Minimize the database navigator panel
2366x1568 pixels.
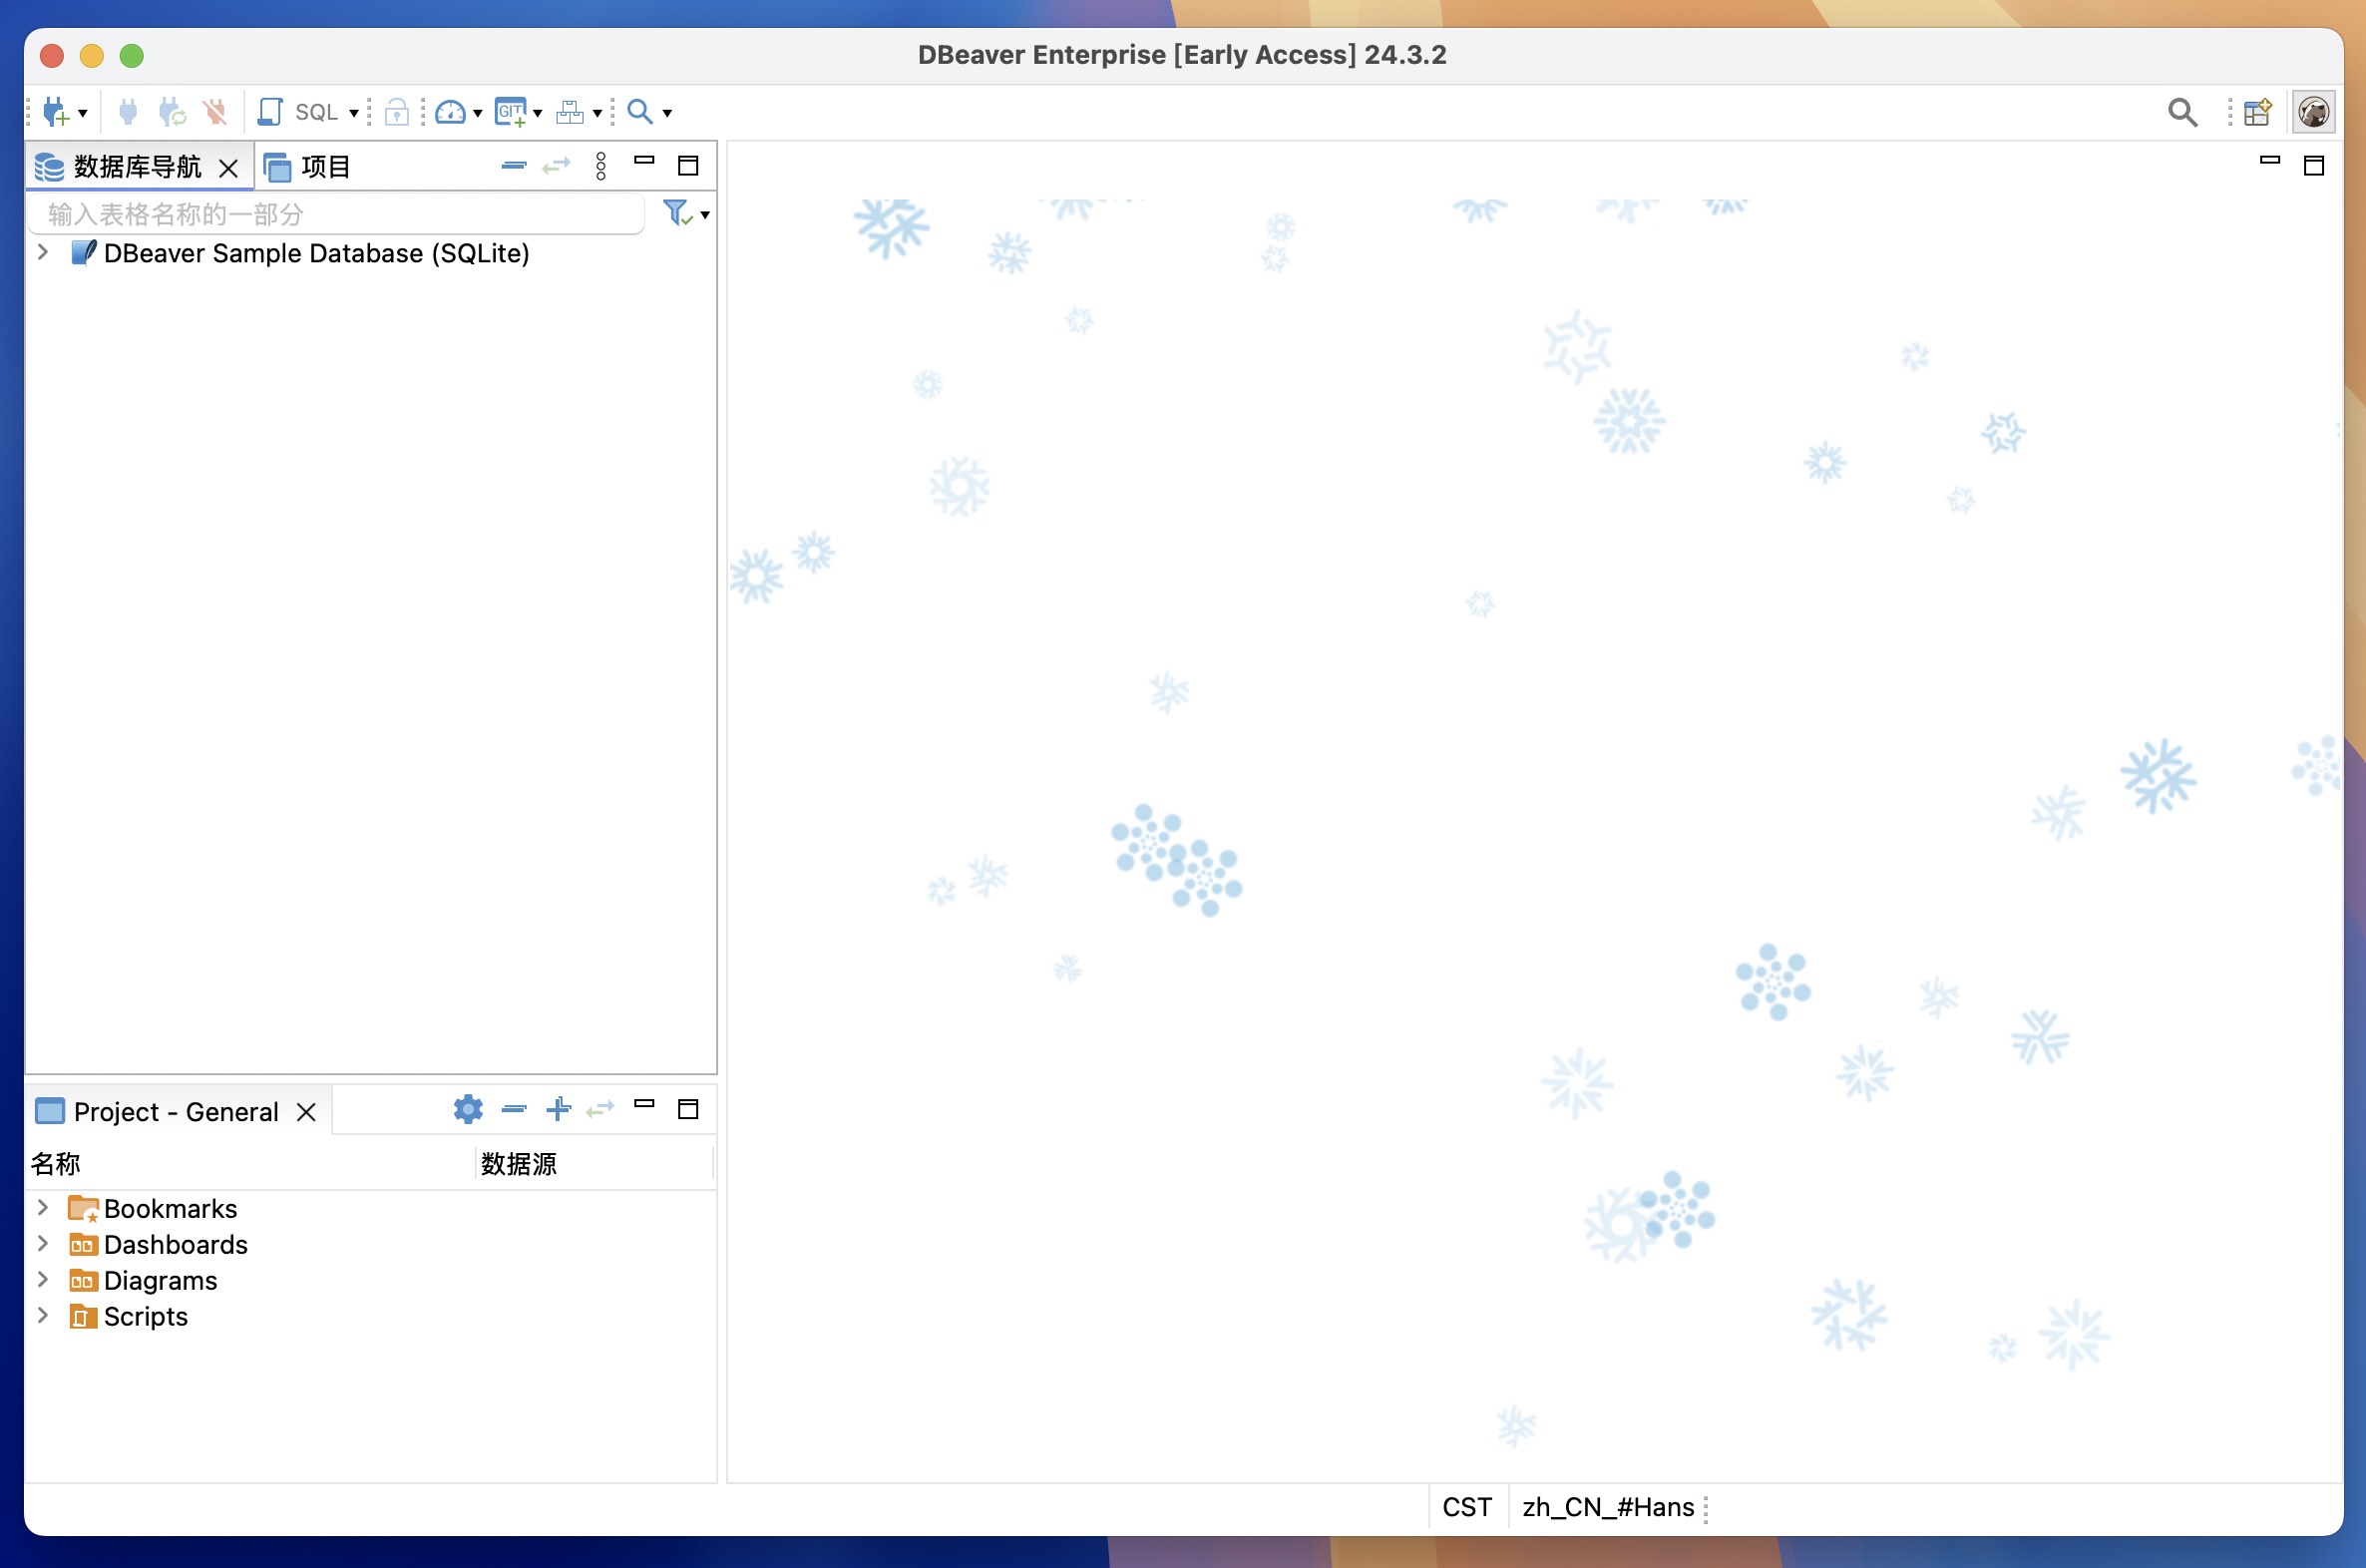tap(644, 160)
